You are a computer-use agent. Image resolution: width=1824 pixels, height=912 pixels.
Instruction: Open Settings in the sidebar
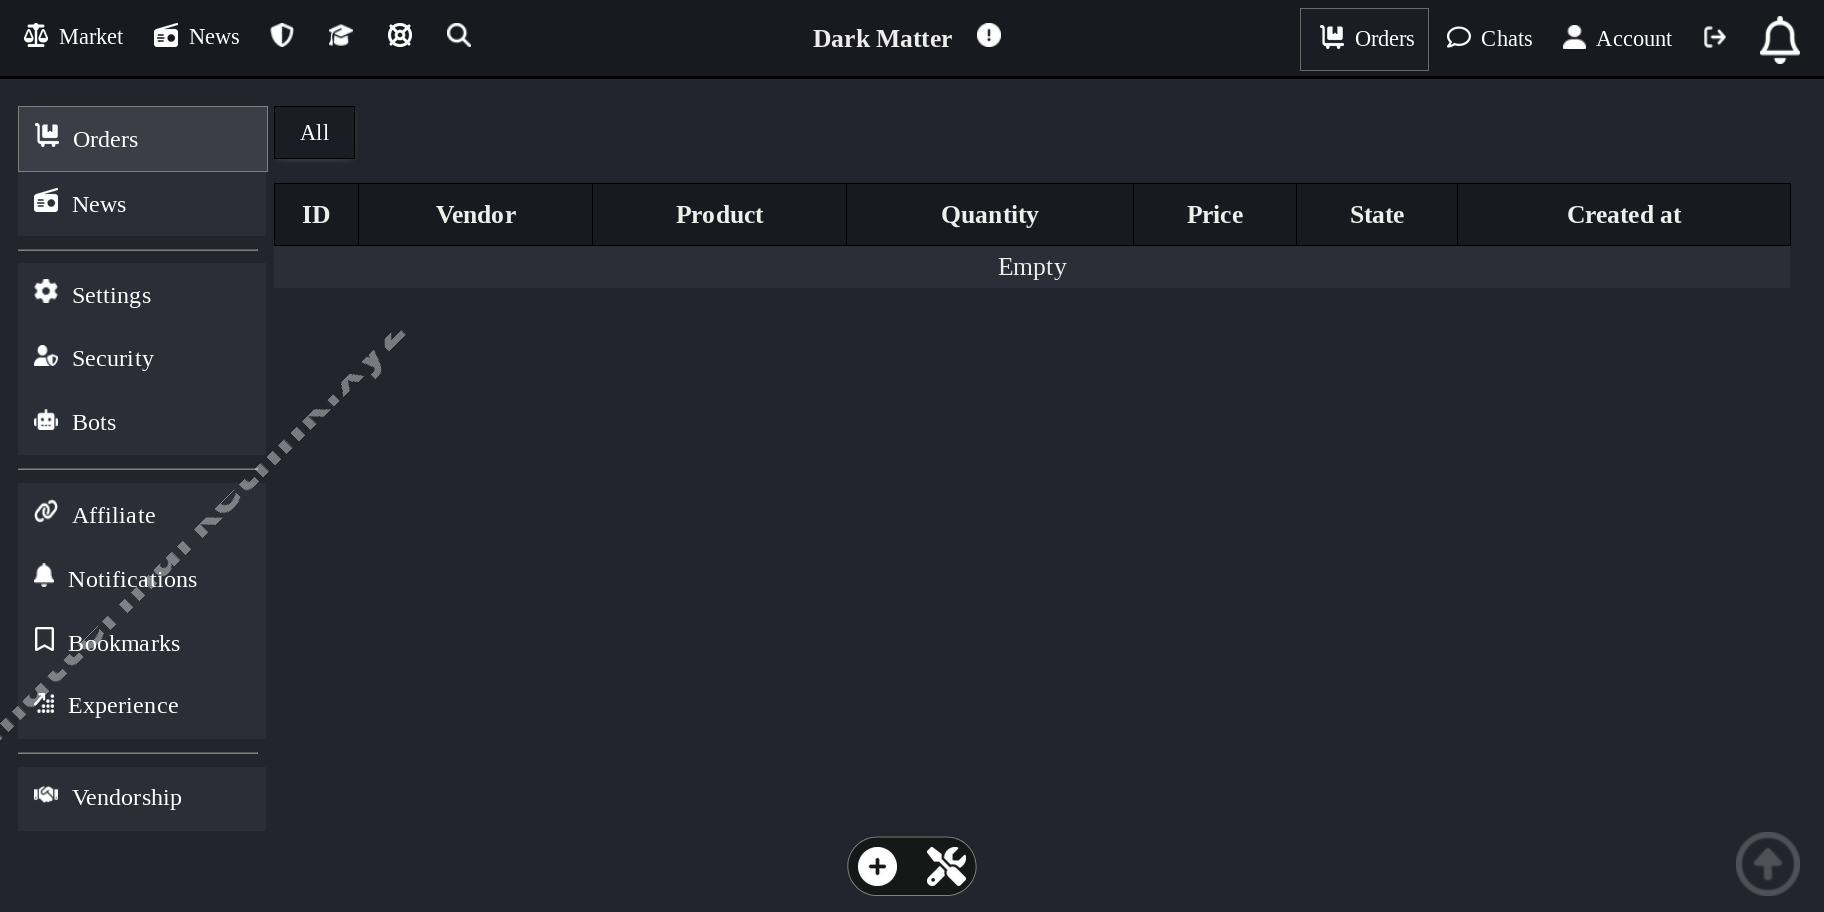pyautogui.click(x=111, y=294)
